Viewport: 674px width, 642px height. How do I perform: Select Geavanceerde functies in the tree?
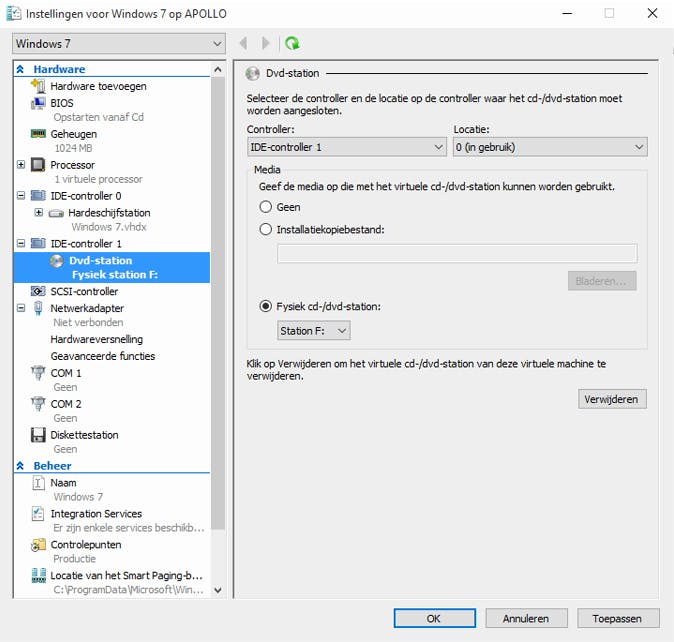pyautogui.click(x=102, y=356)
